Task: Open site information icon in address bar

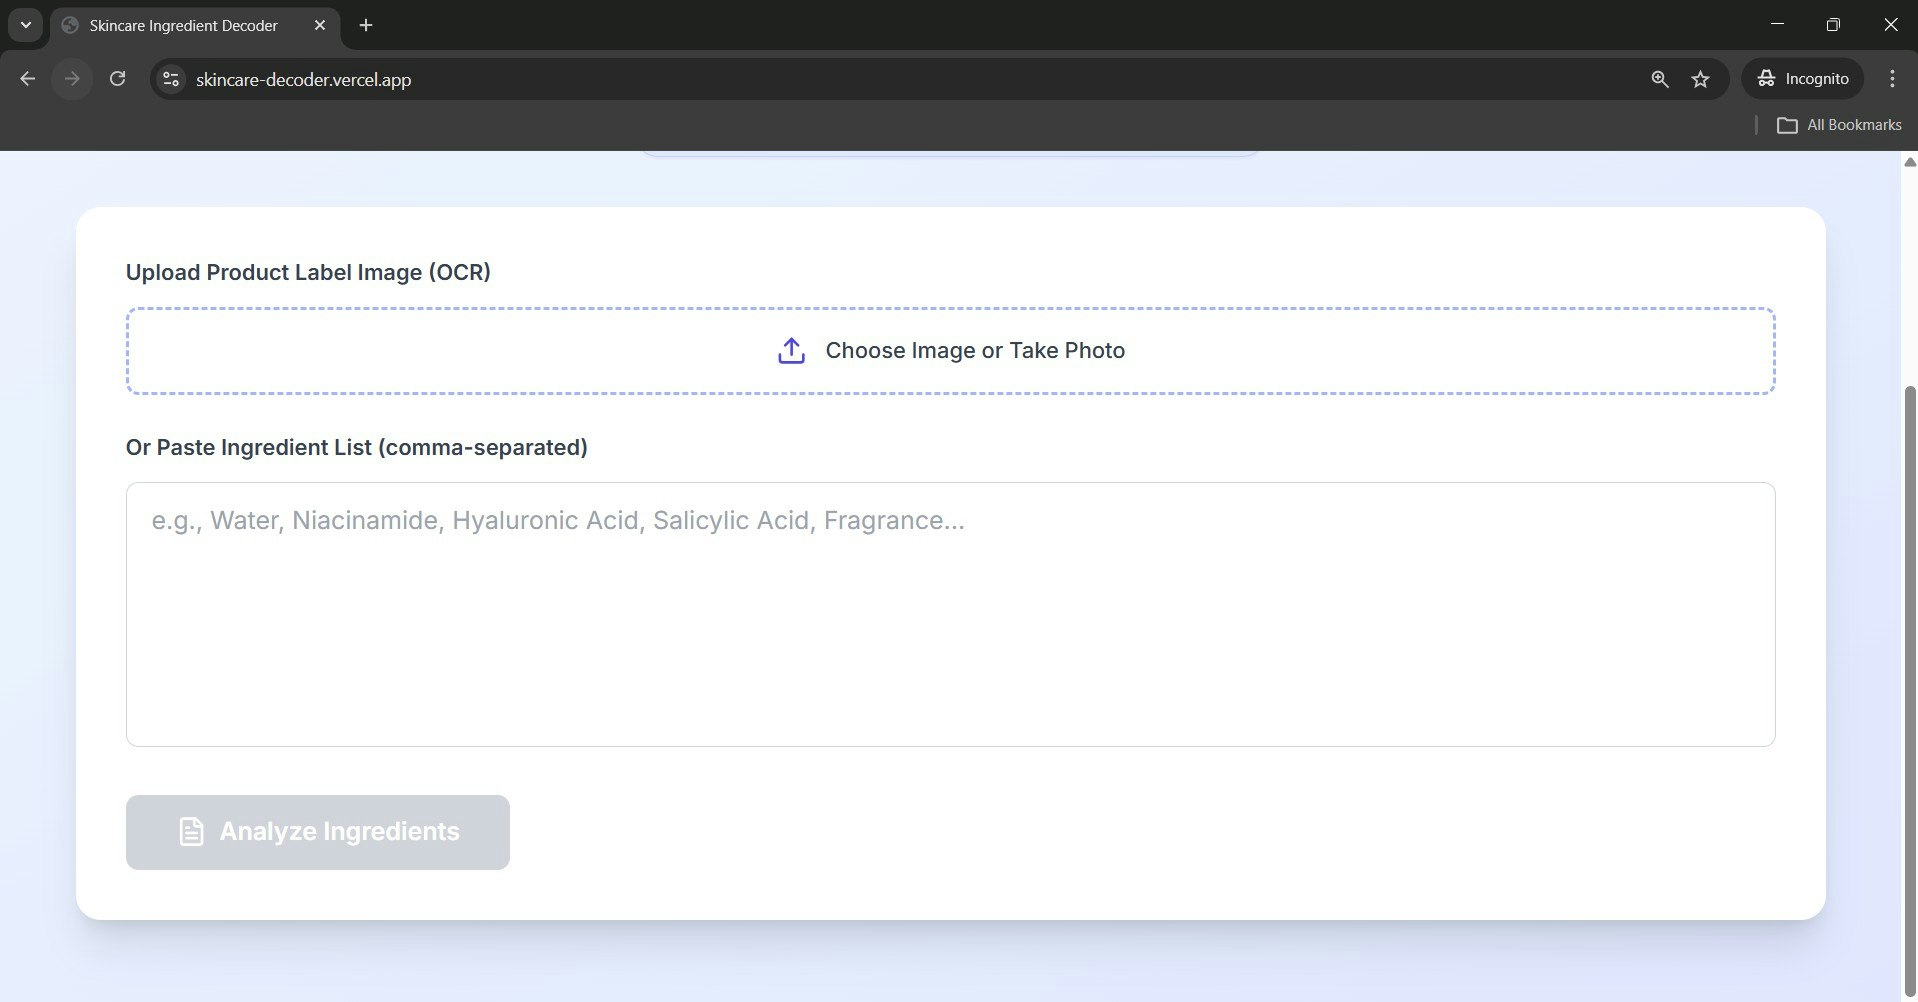Action: point(171,79)
